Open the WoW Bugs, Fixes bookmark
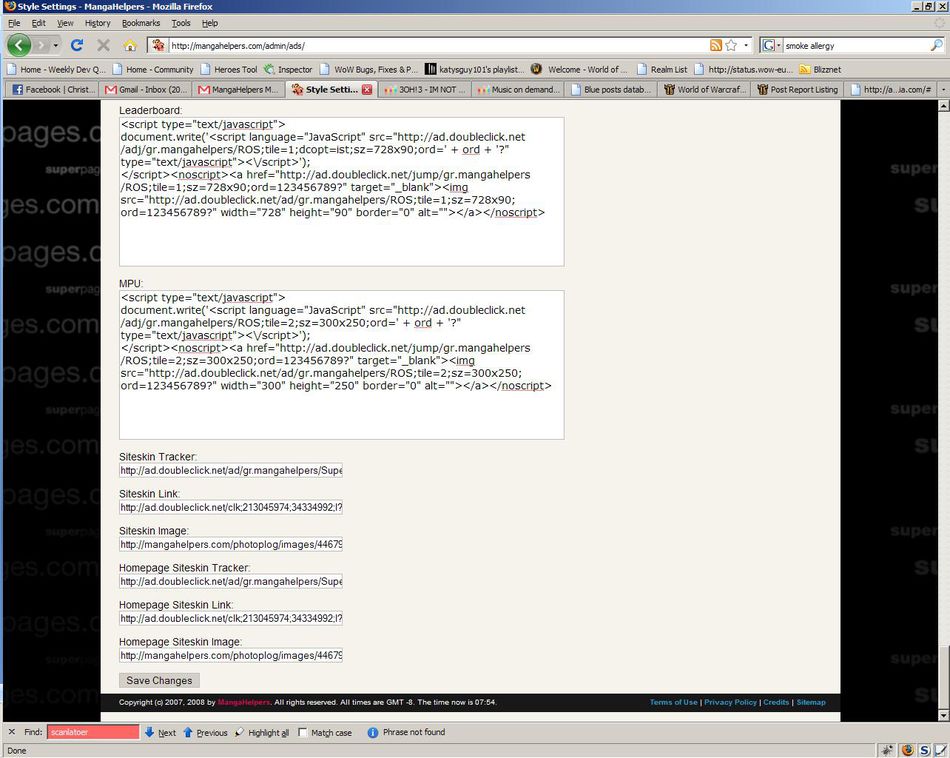The width and height of the screenshot is (950, 758). (368, 70)
